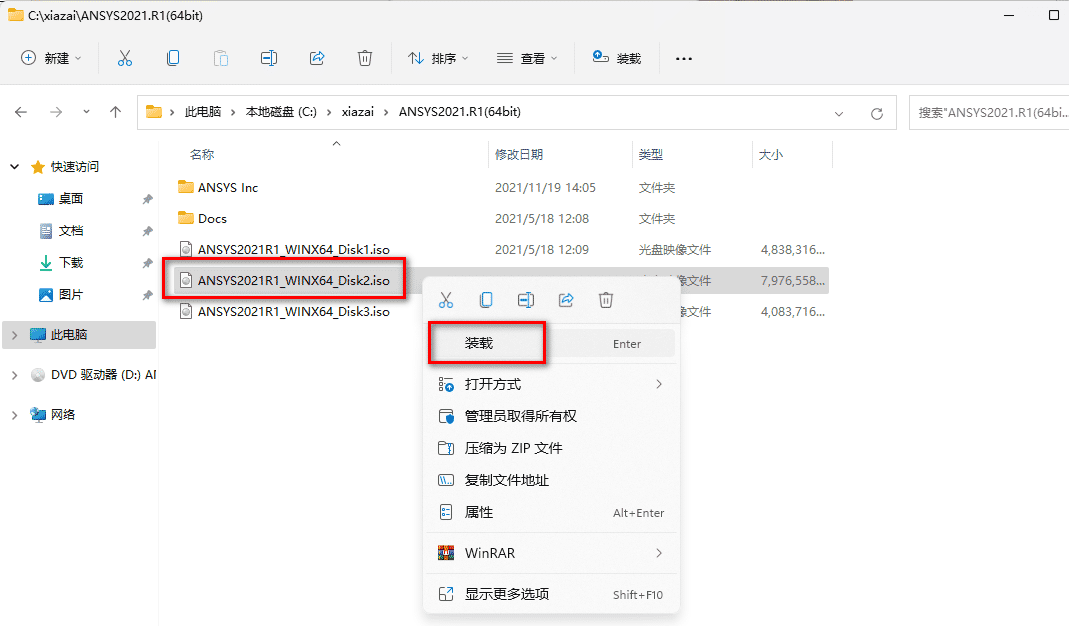Image resolution: width=1069 pixels, height=626 pixels.
Task: Open the 查看 view dropdown
Action: click(527, 58)
